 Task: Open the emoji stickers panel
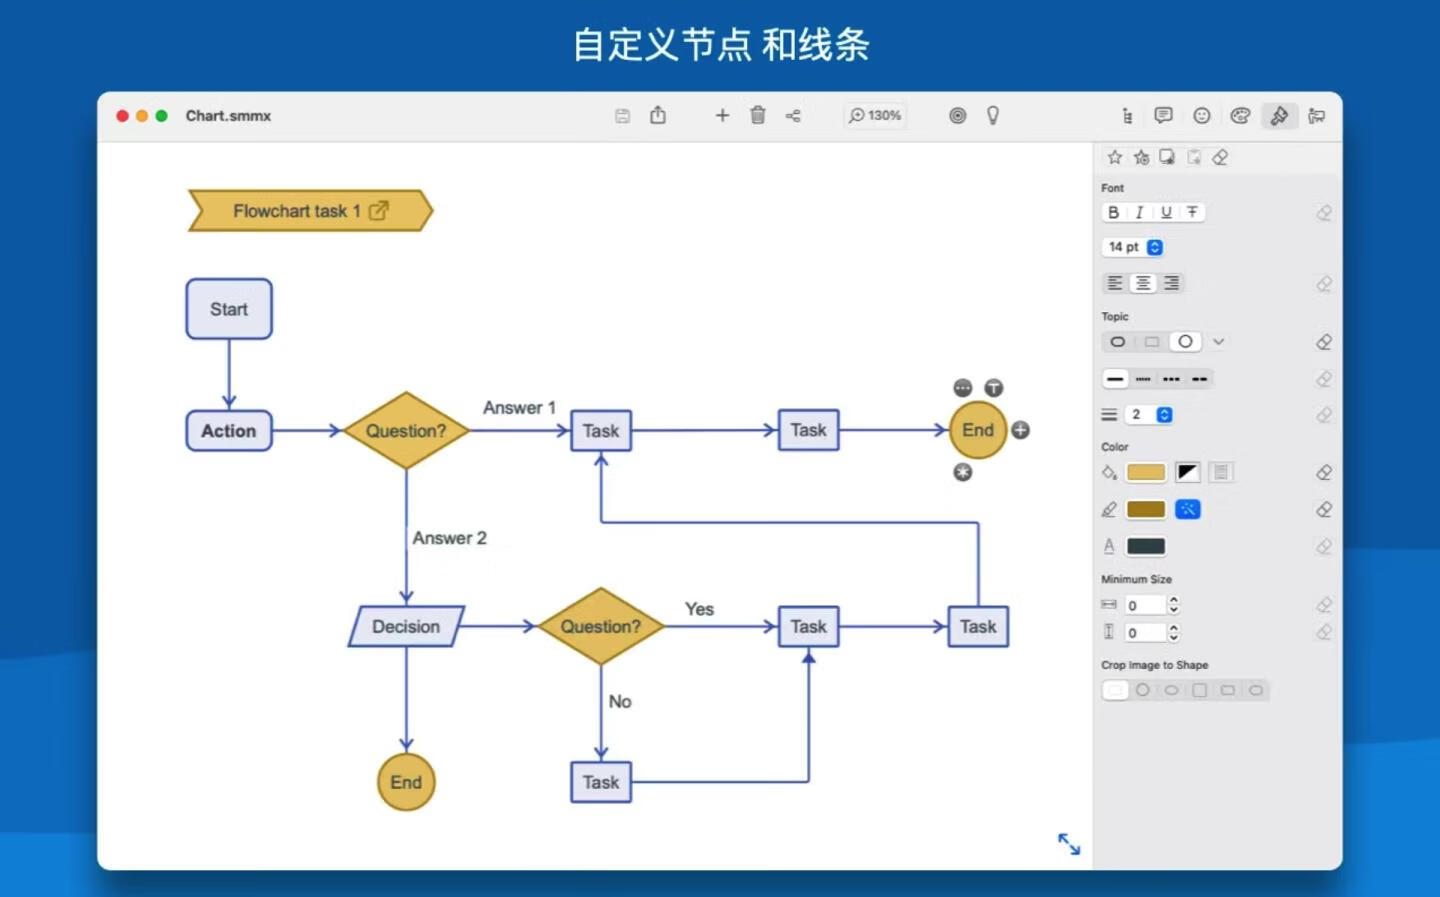pos(1202,115)
